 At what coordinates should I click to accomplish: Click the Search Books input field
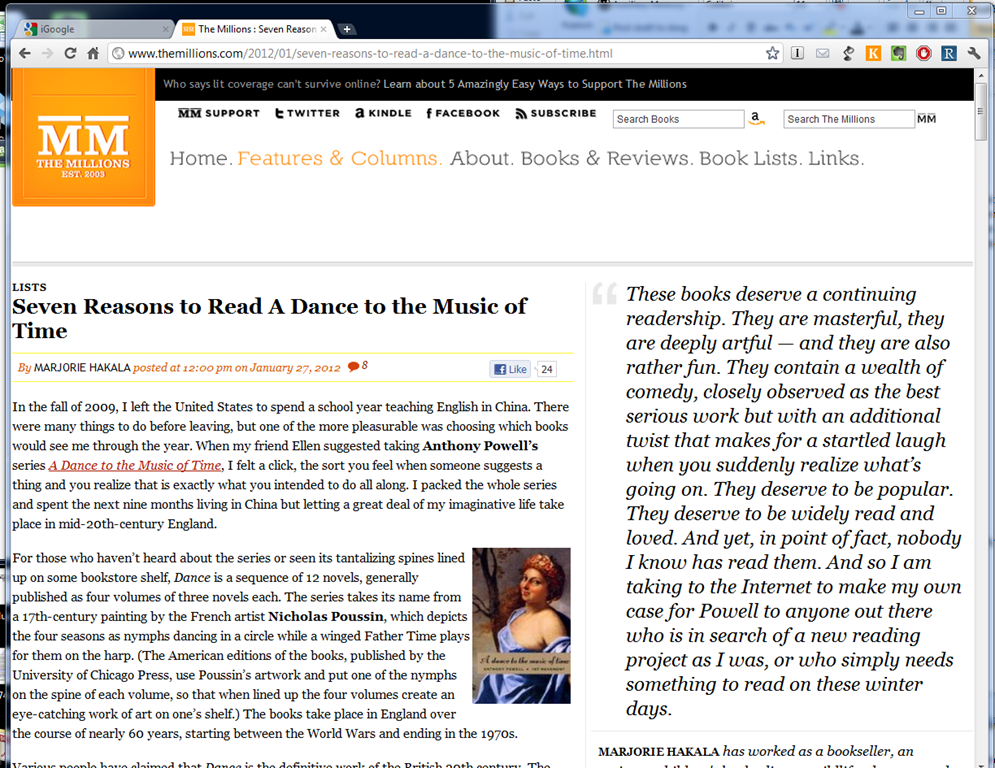pos(677,119)
